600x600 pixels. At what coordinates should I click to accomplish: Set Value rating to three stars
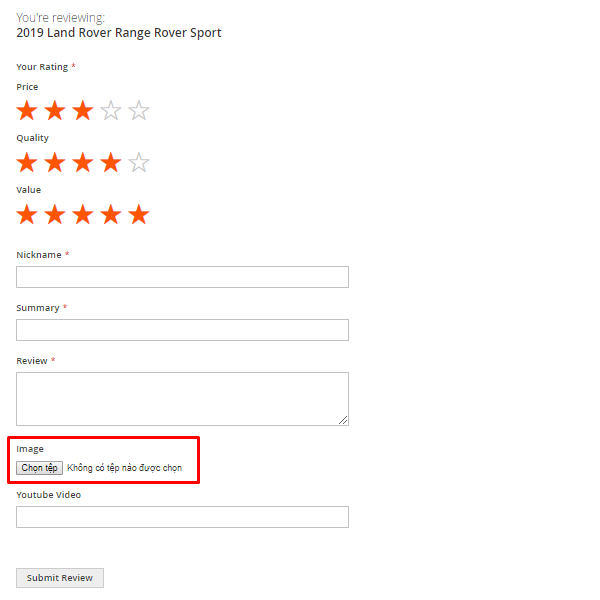pos(83,214)
